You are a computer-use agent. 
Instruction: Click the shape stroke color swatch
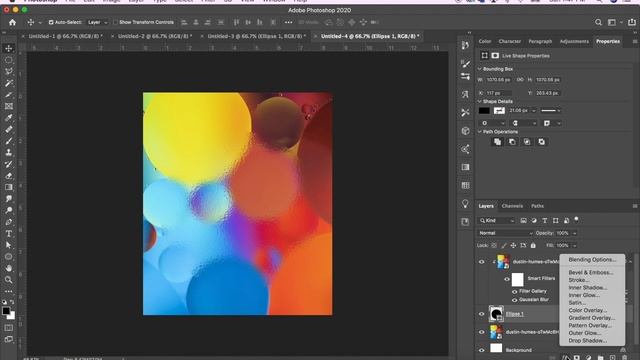499,111
